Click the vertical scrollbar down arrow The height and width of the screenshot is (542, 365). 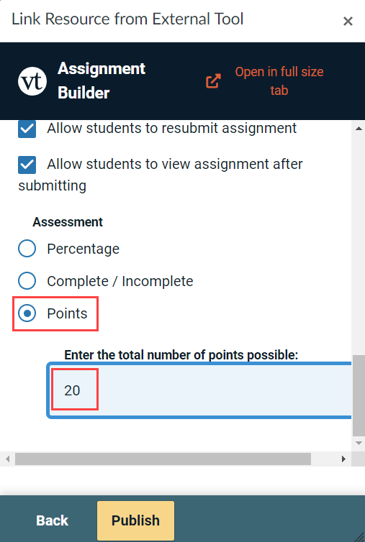358,443
